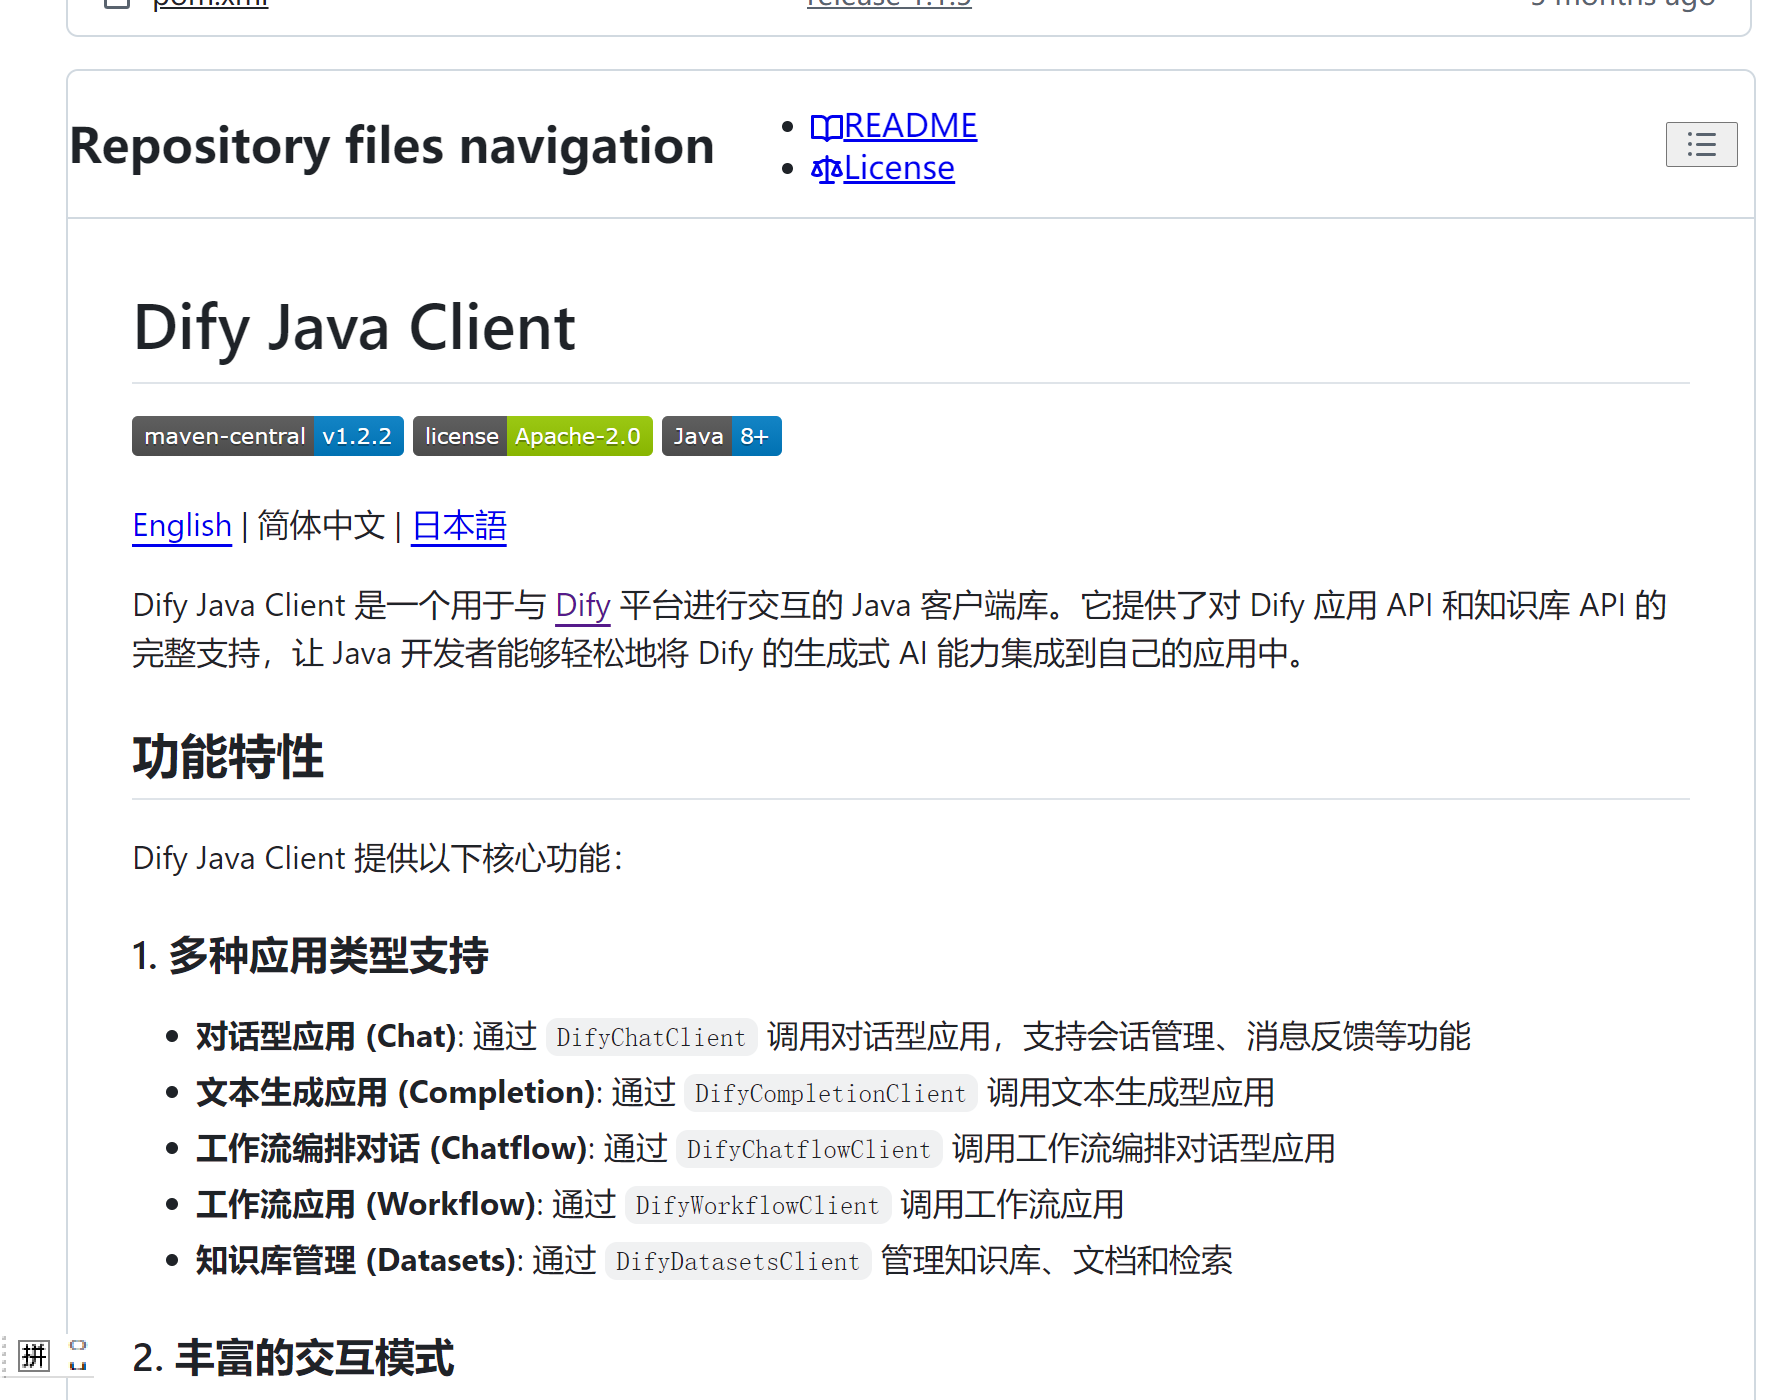
Task: Follow the Dify link in the intro paragraph
Action: tap(583, 605)
